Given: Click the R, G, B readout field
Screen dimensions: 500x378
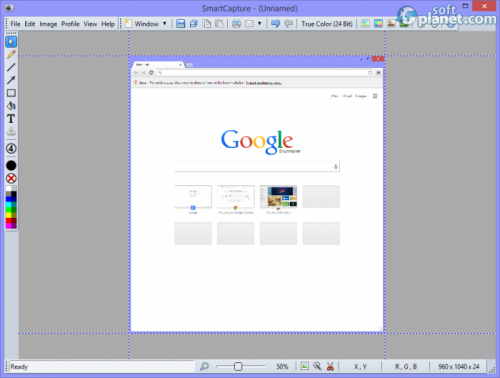Looking at the screenshot, I should (x=406, y=367).
